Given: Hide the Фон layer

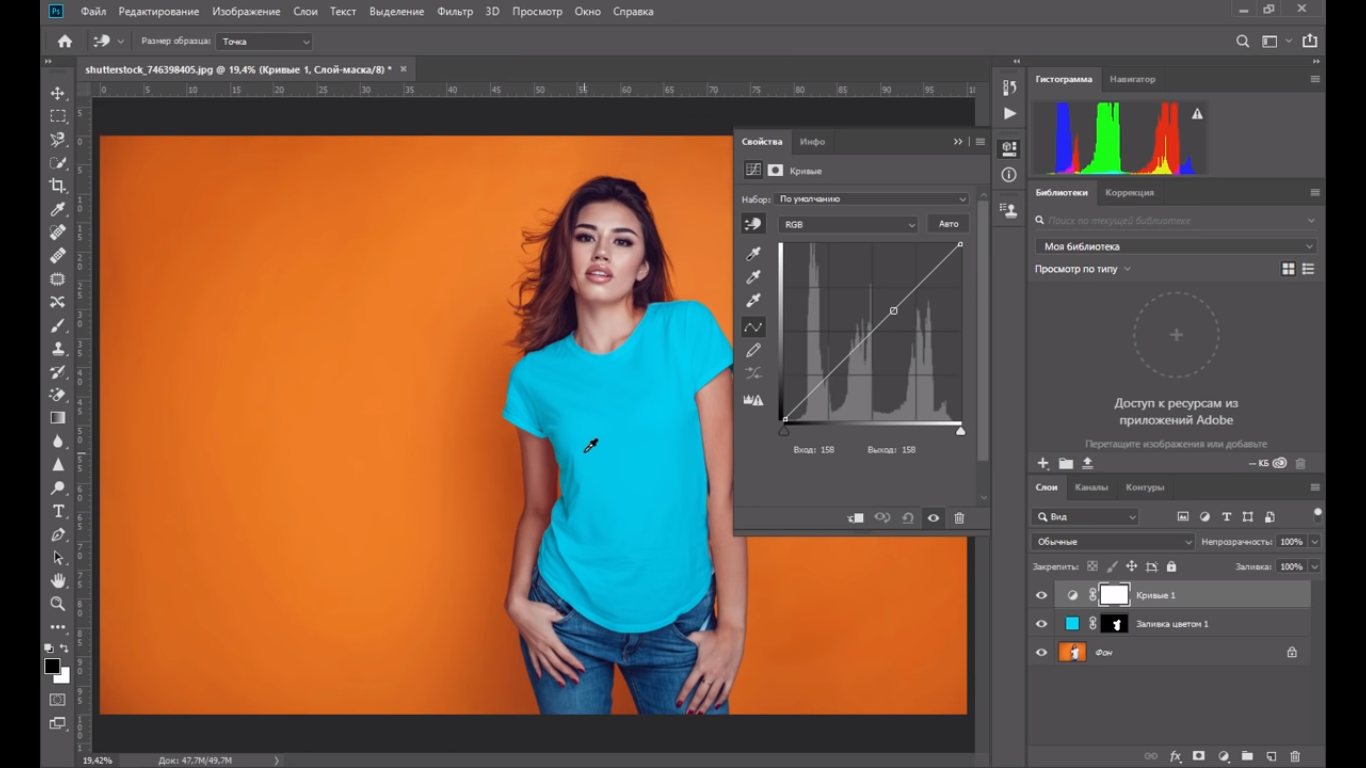Looking at the screenshot, I should tap(1041, 653).
